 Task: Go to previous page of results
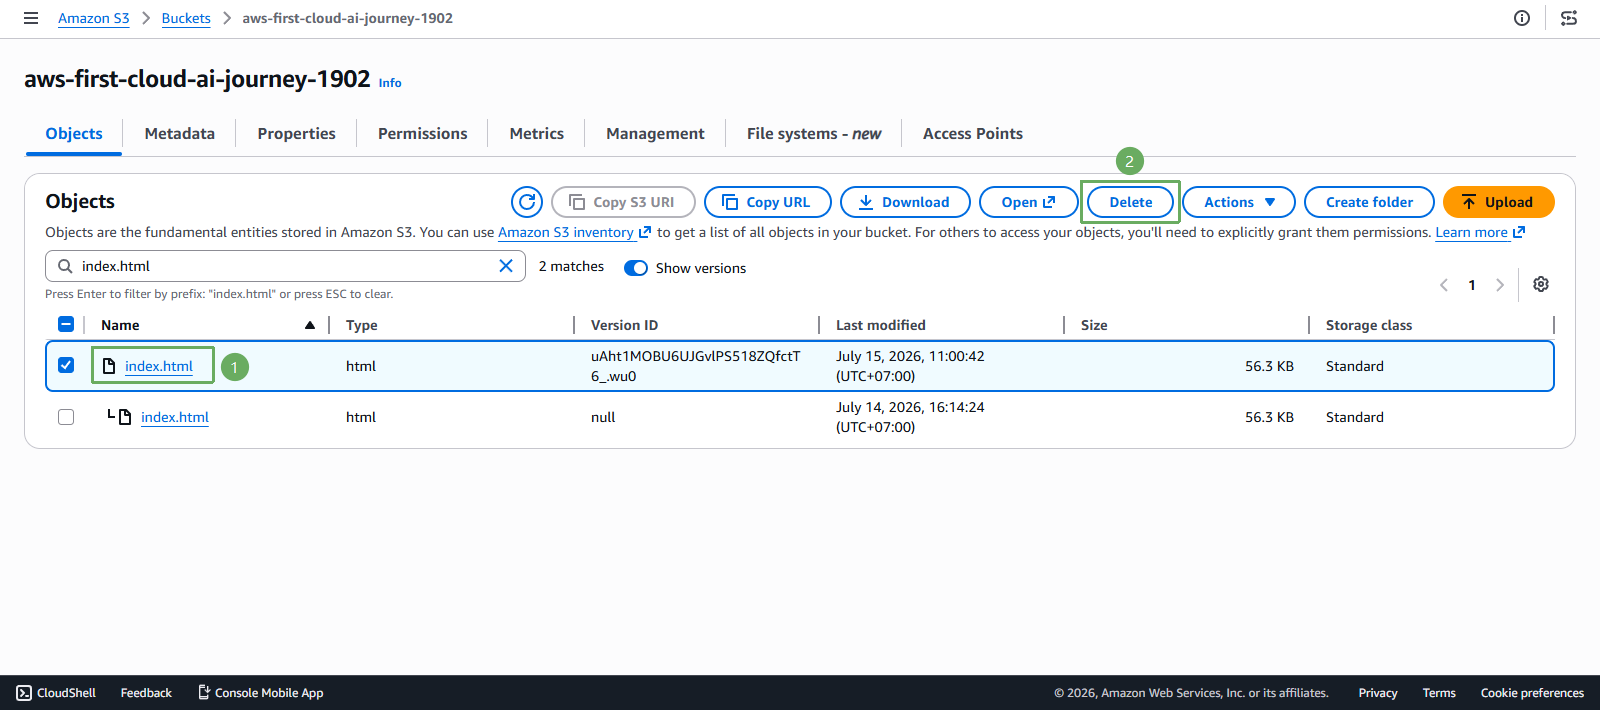(x=1444, y=285)
